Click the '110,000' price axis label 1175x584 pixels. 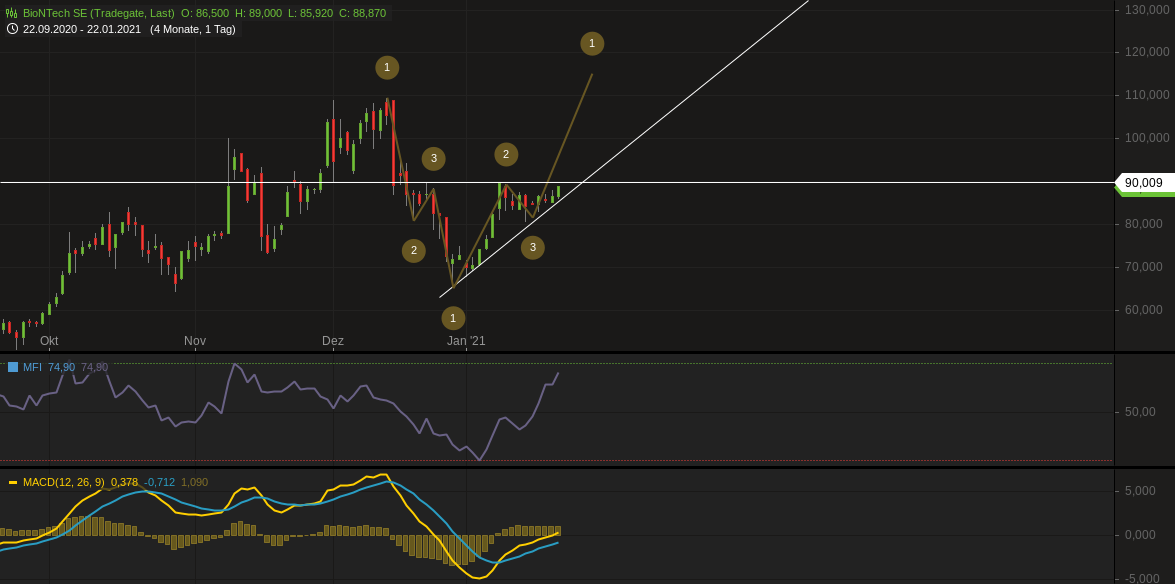pos(1147,94)
